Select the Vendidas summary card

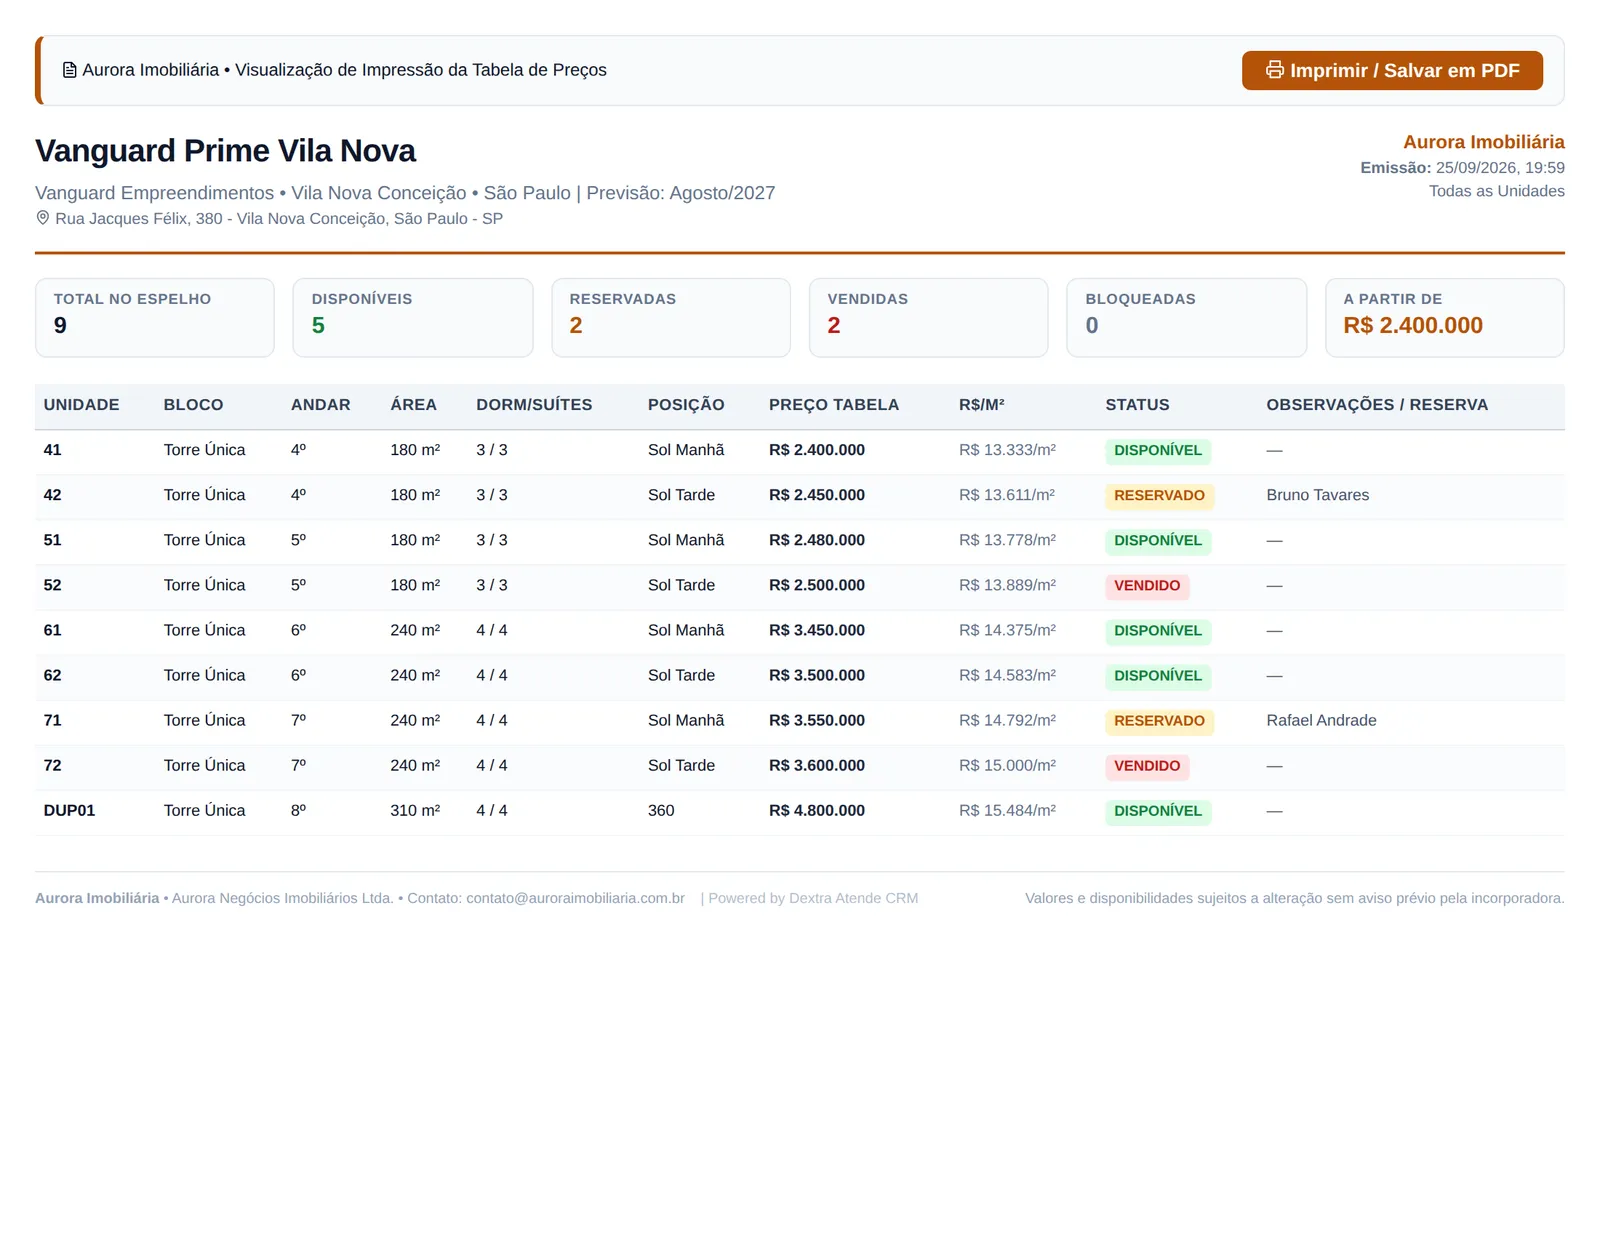[929, 317]
